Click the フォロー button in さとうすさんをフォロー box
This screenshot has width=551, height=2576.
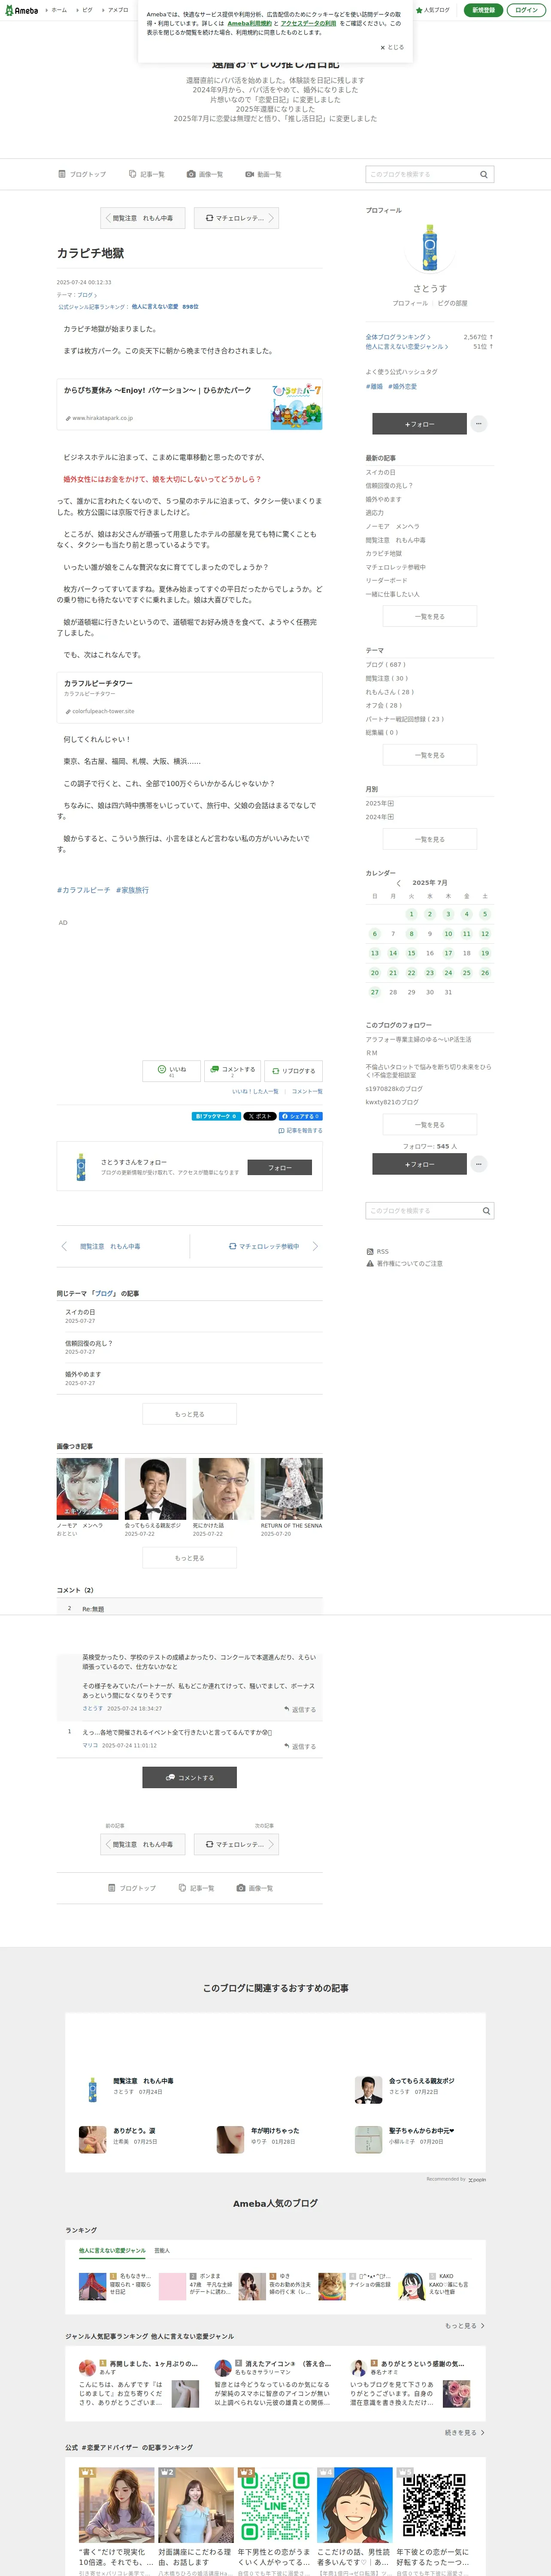[x=279, y=1168]
